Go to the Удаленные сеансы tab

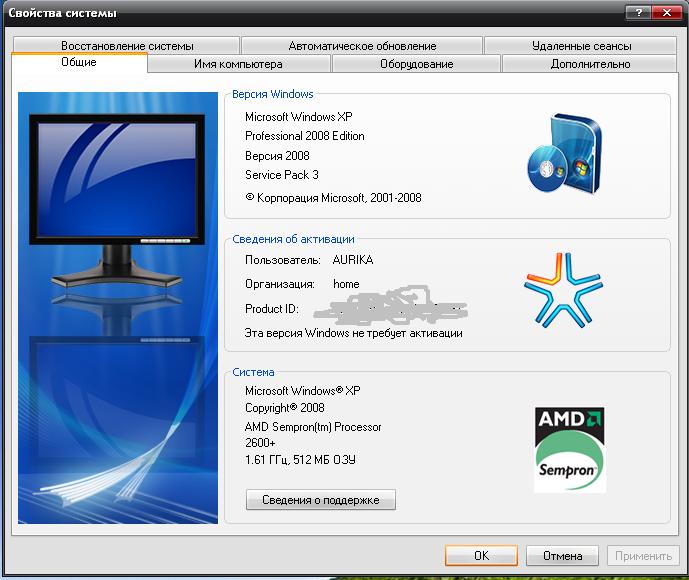[582, 46]
